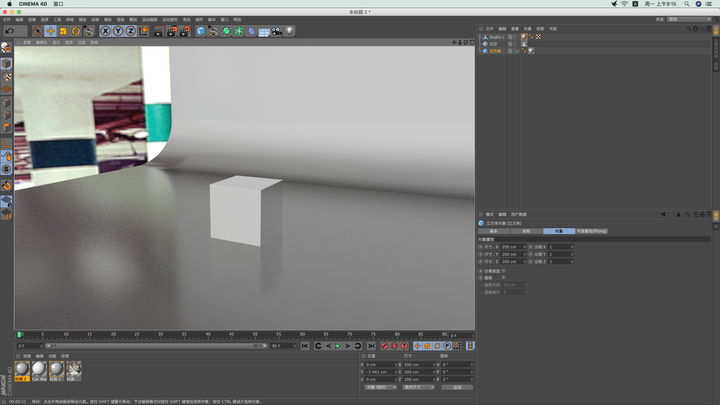
Task: Click the 尺寸 . X size field
Action: coord(509,246)
